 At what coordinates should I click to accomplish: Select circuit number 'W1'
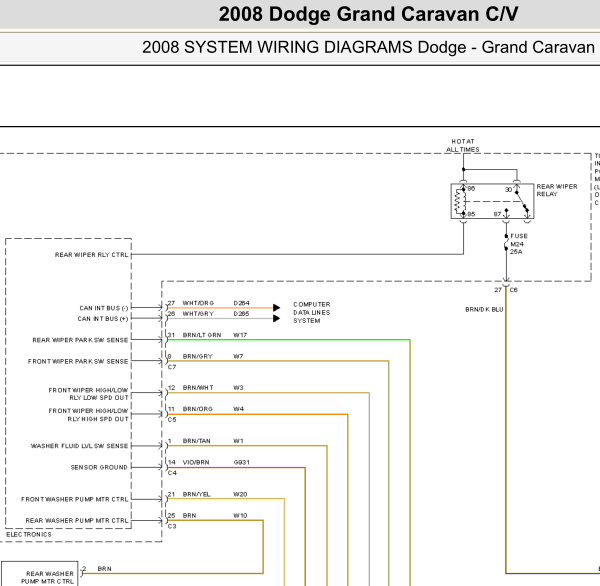coord(238,441)
